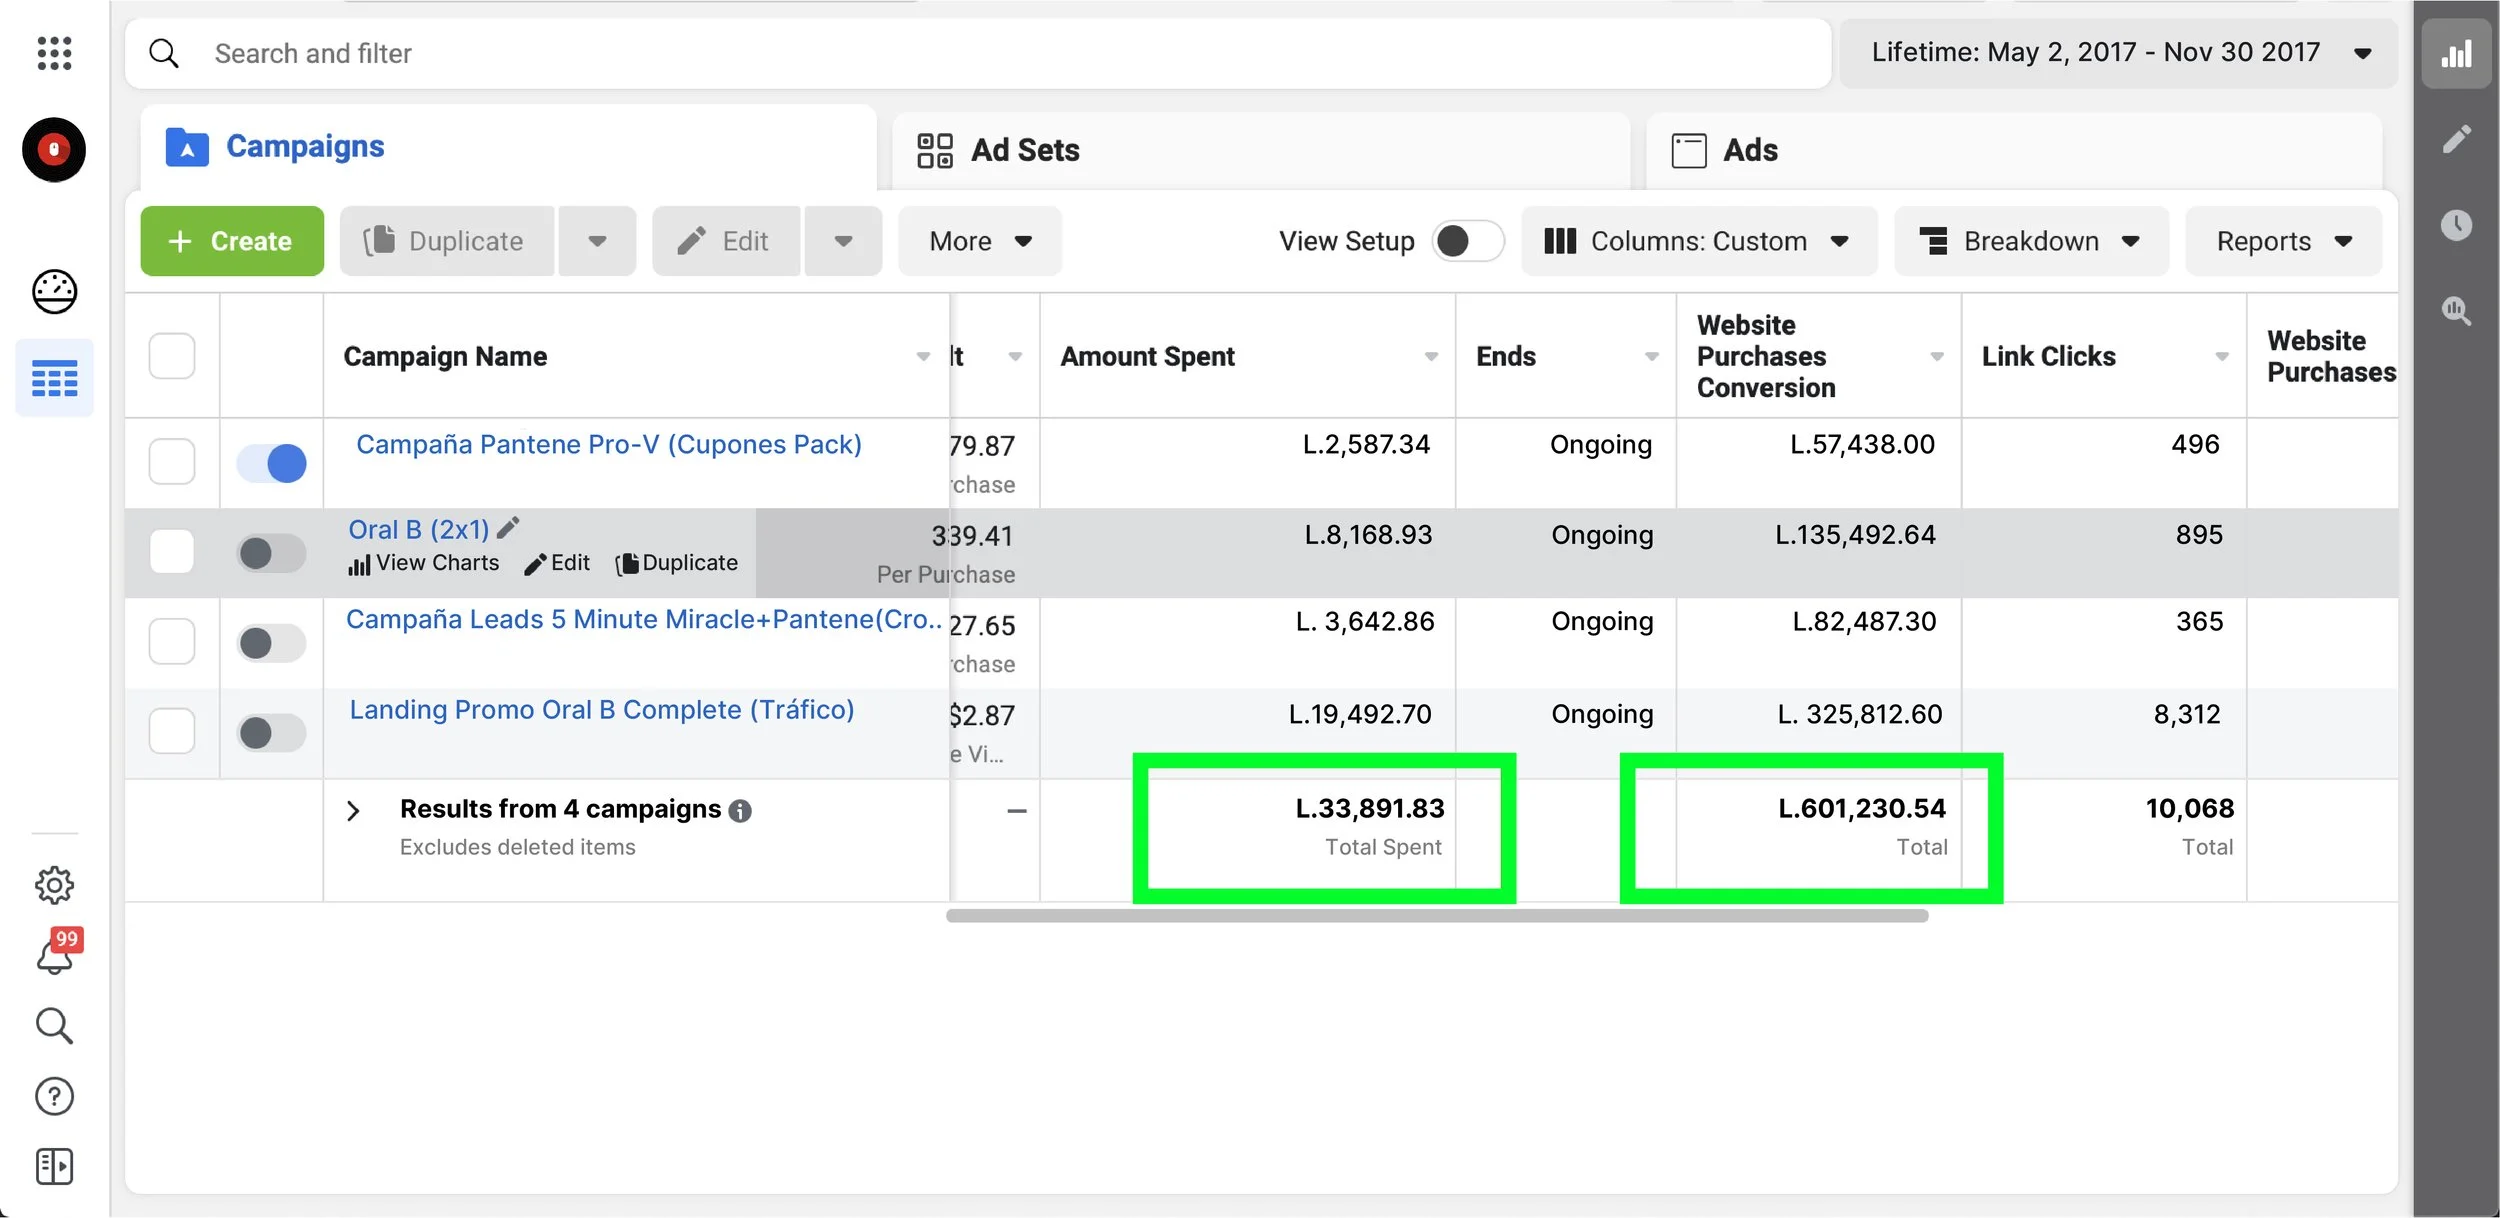This screenshot has height=1218, width=2500.
Task: Check the Campaña Pantene Pro-V row checkbox
Action: (172, 462)
